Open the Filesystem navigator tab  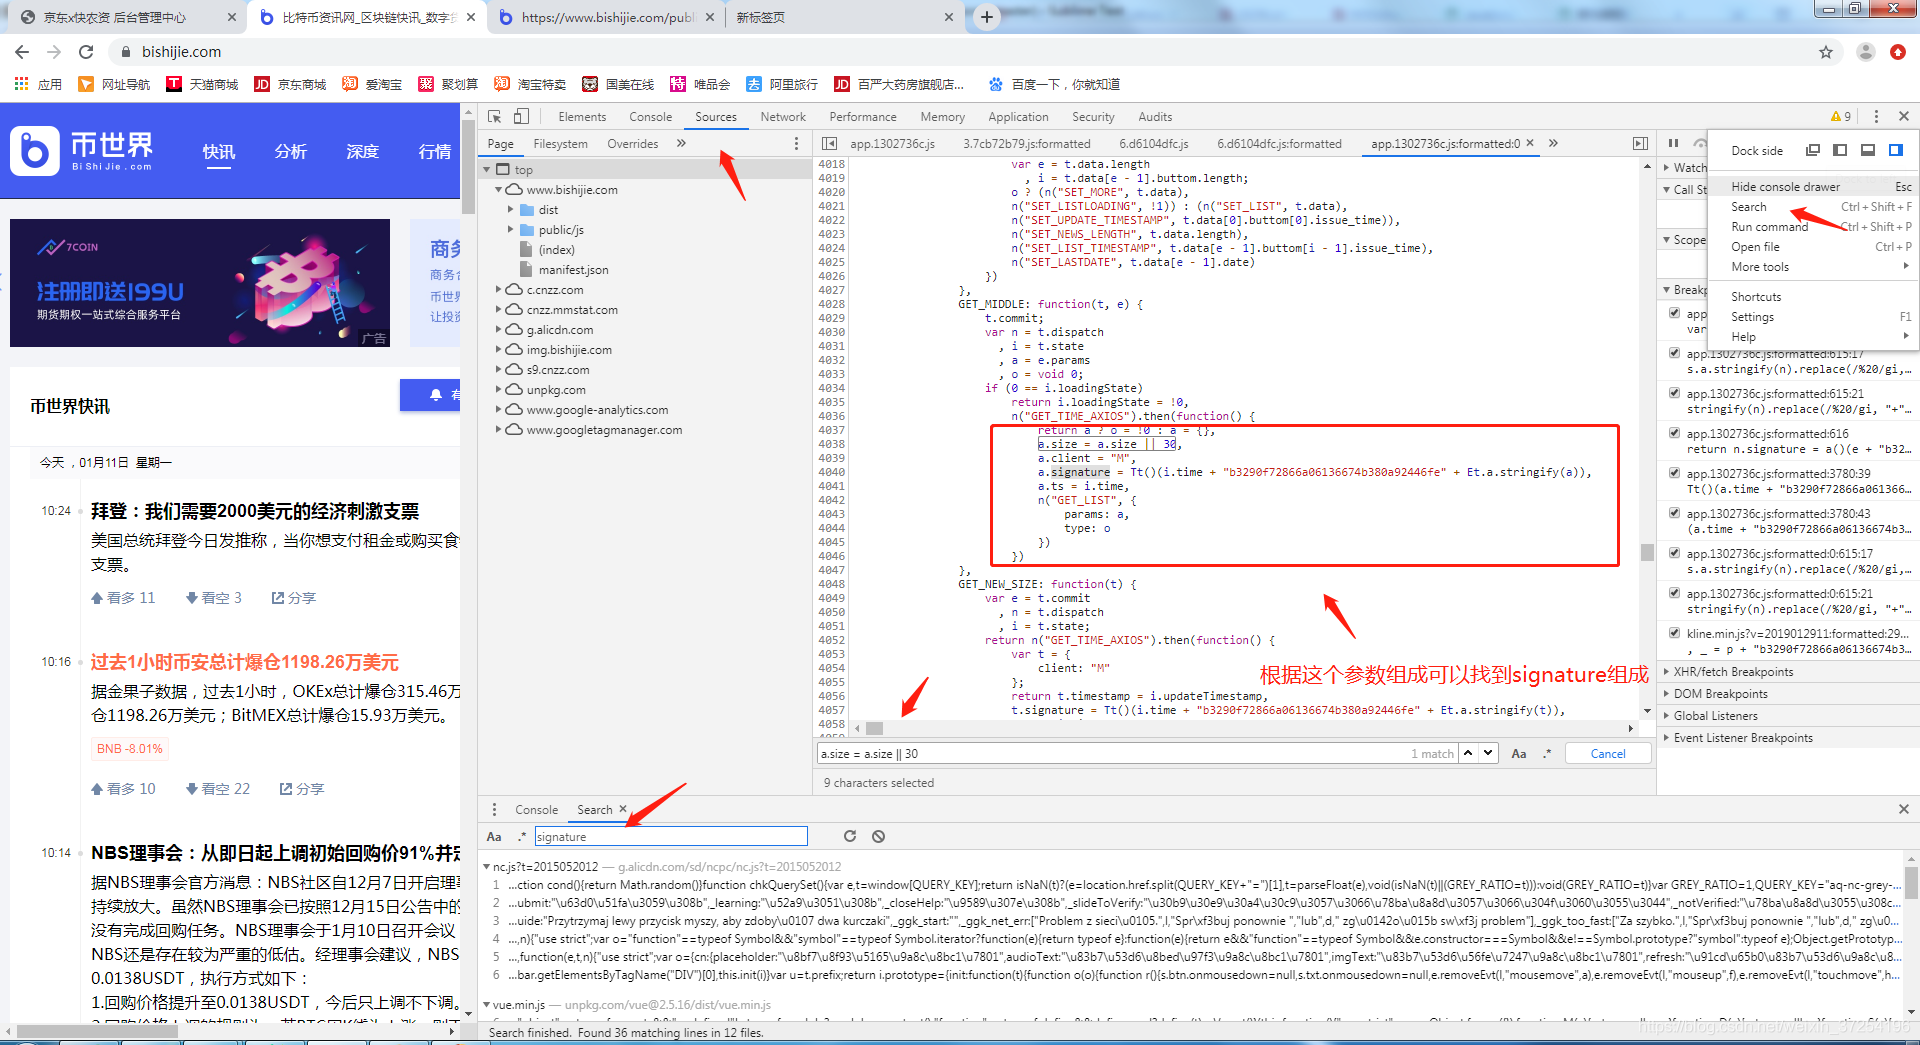pos(560,144)
